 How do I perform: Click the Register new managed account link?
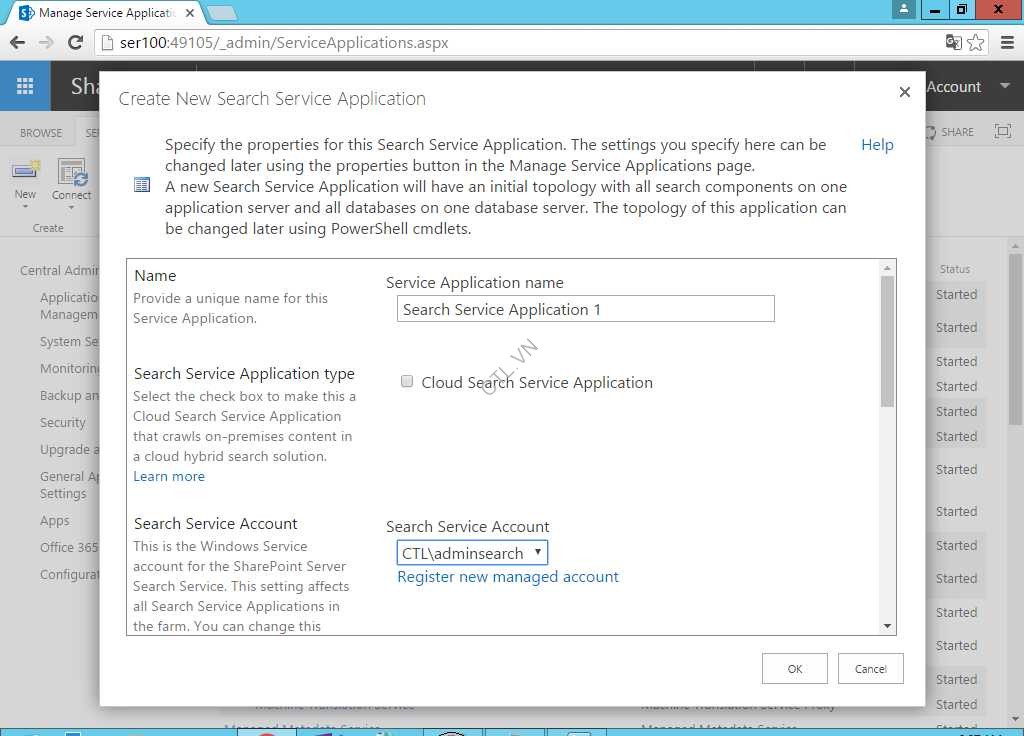[x=508, y=576]
